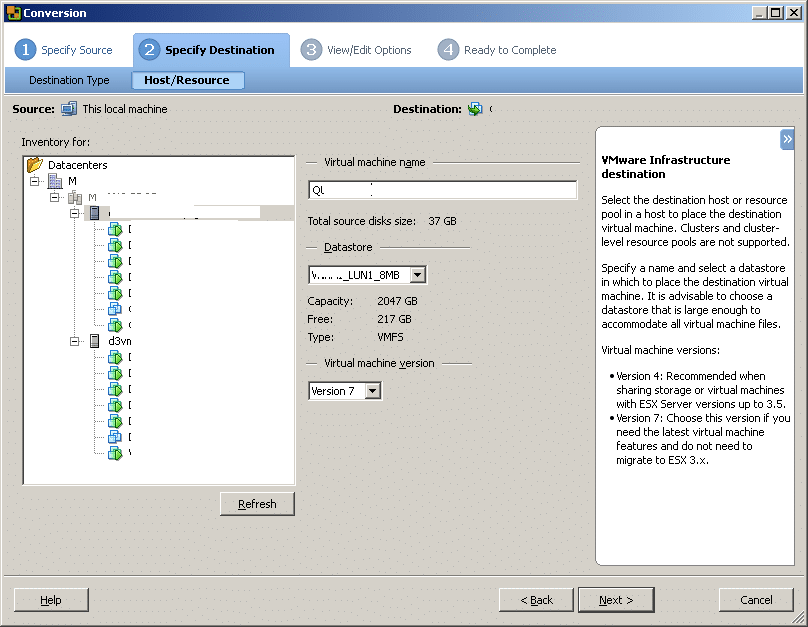
Task: Click the local machine computer icon beside Source
Action: coord(69,109)
